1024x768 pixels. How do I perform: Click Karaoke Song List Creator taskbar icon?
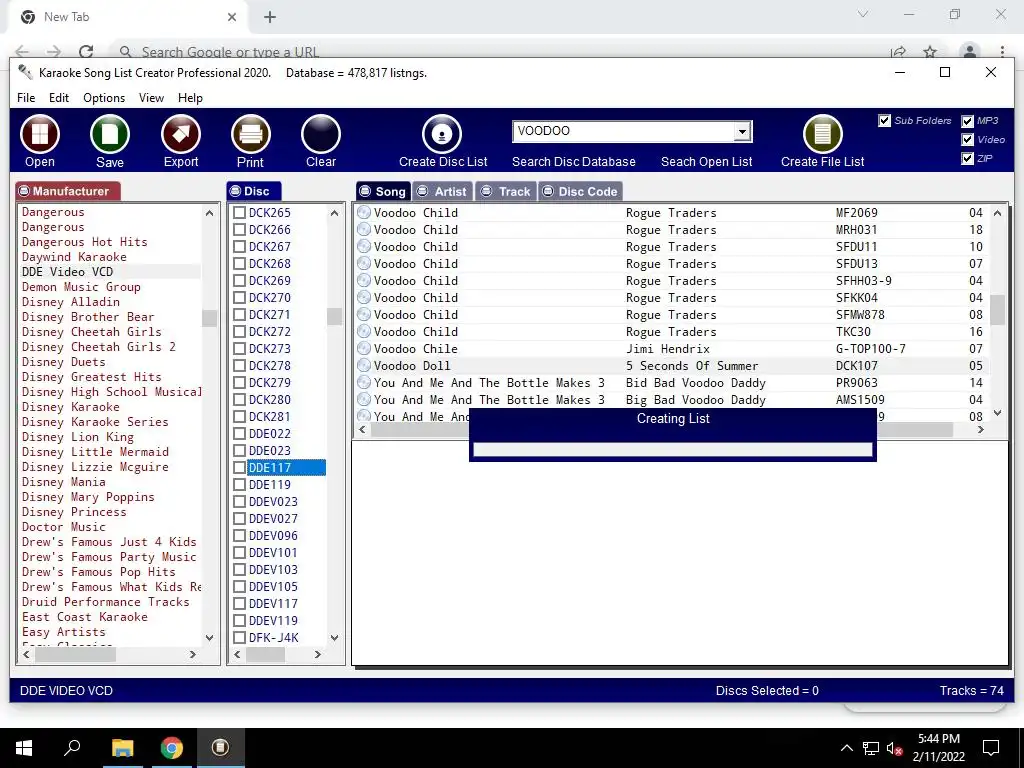[x=220, y=748]
